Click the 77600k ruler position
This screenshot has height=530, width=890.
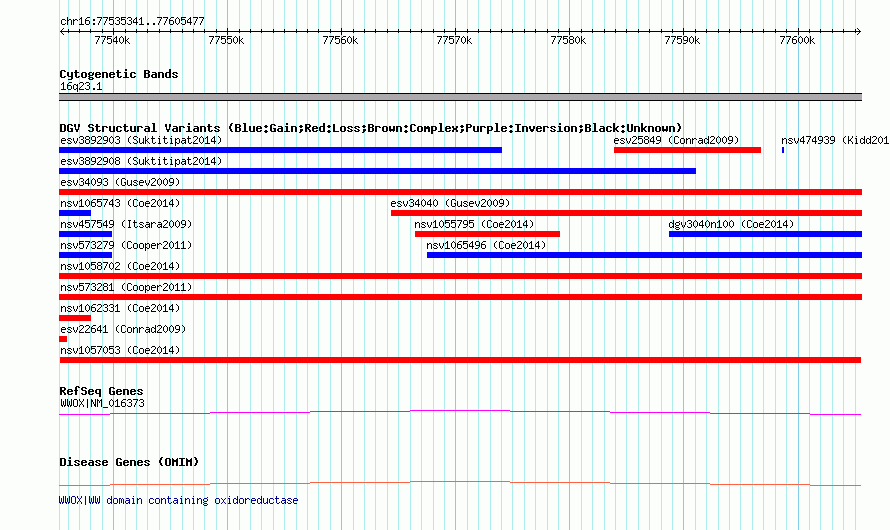click(797, 40)
